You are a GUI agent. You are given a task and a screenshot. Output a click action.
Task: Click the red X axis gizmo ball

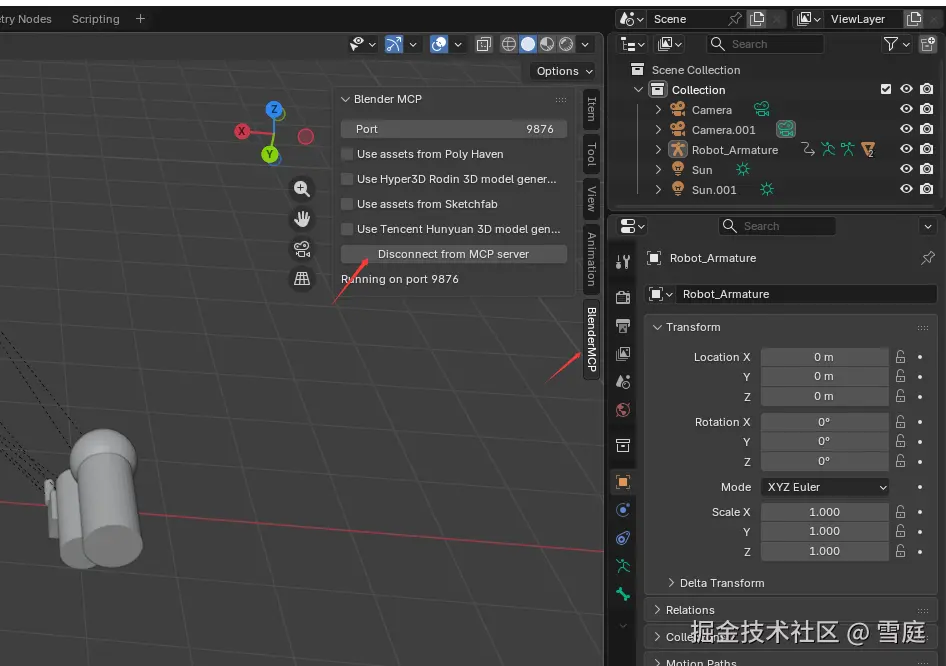tap(242, 131)
